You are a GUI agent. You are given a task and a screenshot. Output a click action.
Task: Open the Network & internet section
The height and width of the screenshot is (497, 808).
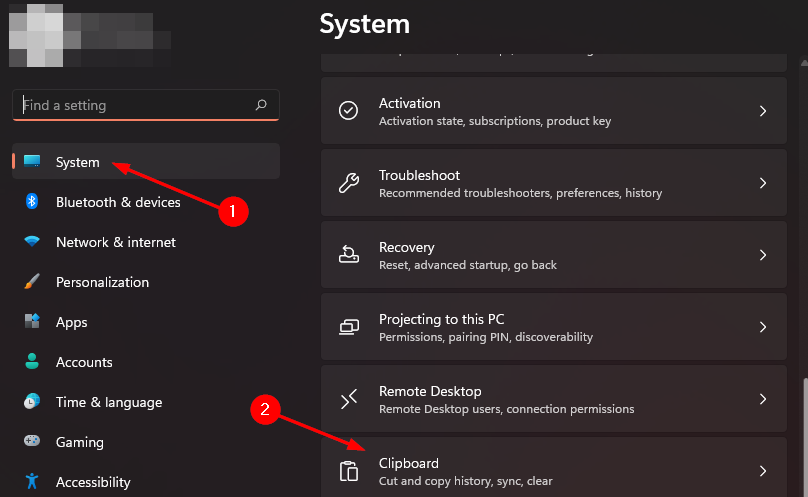coord(115,242)
